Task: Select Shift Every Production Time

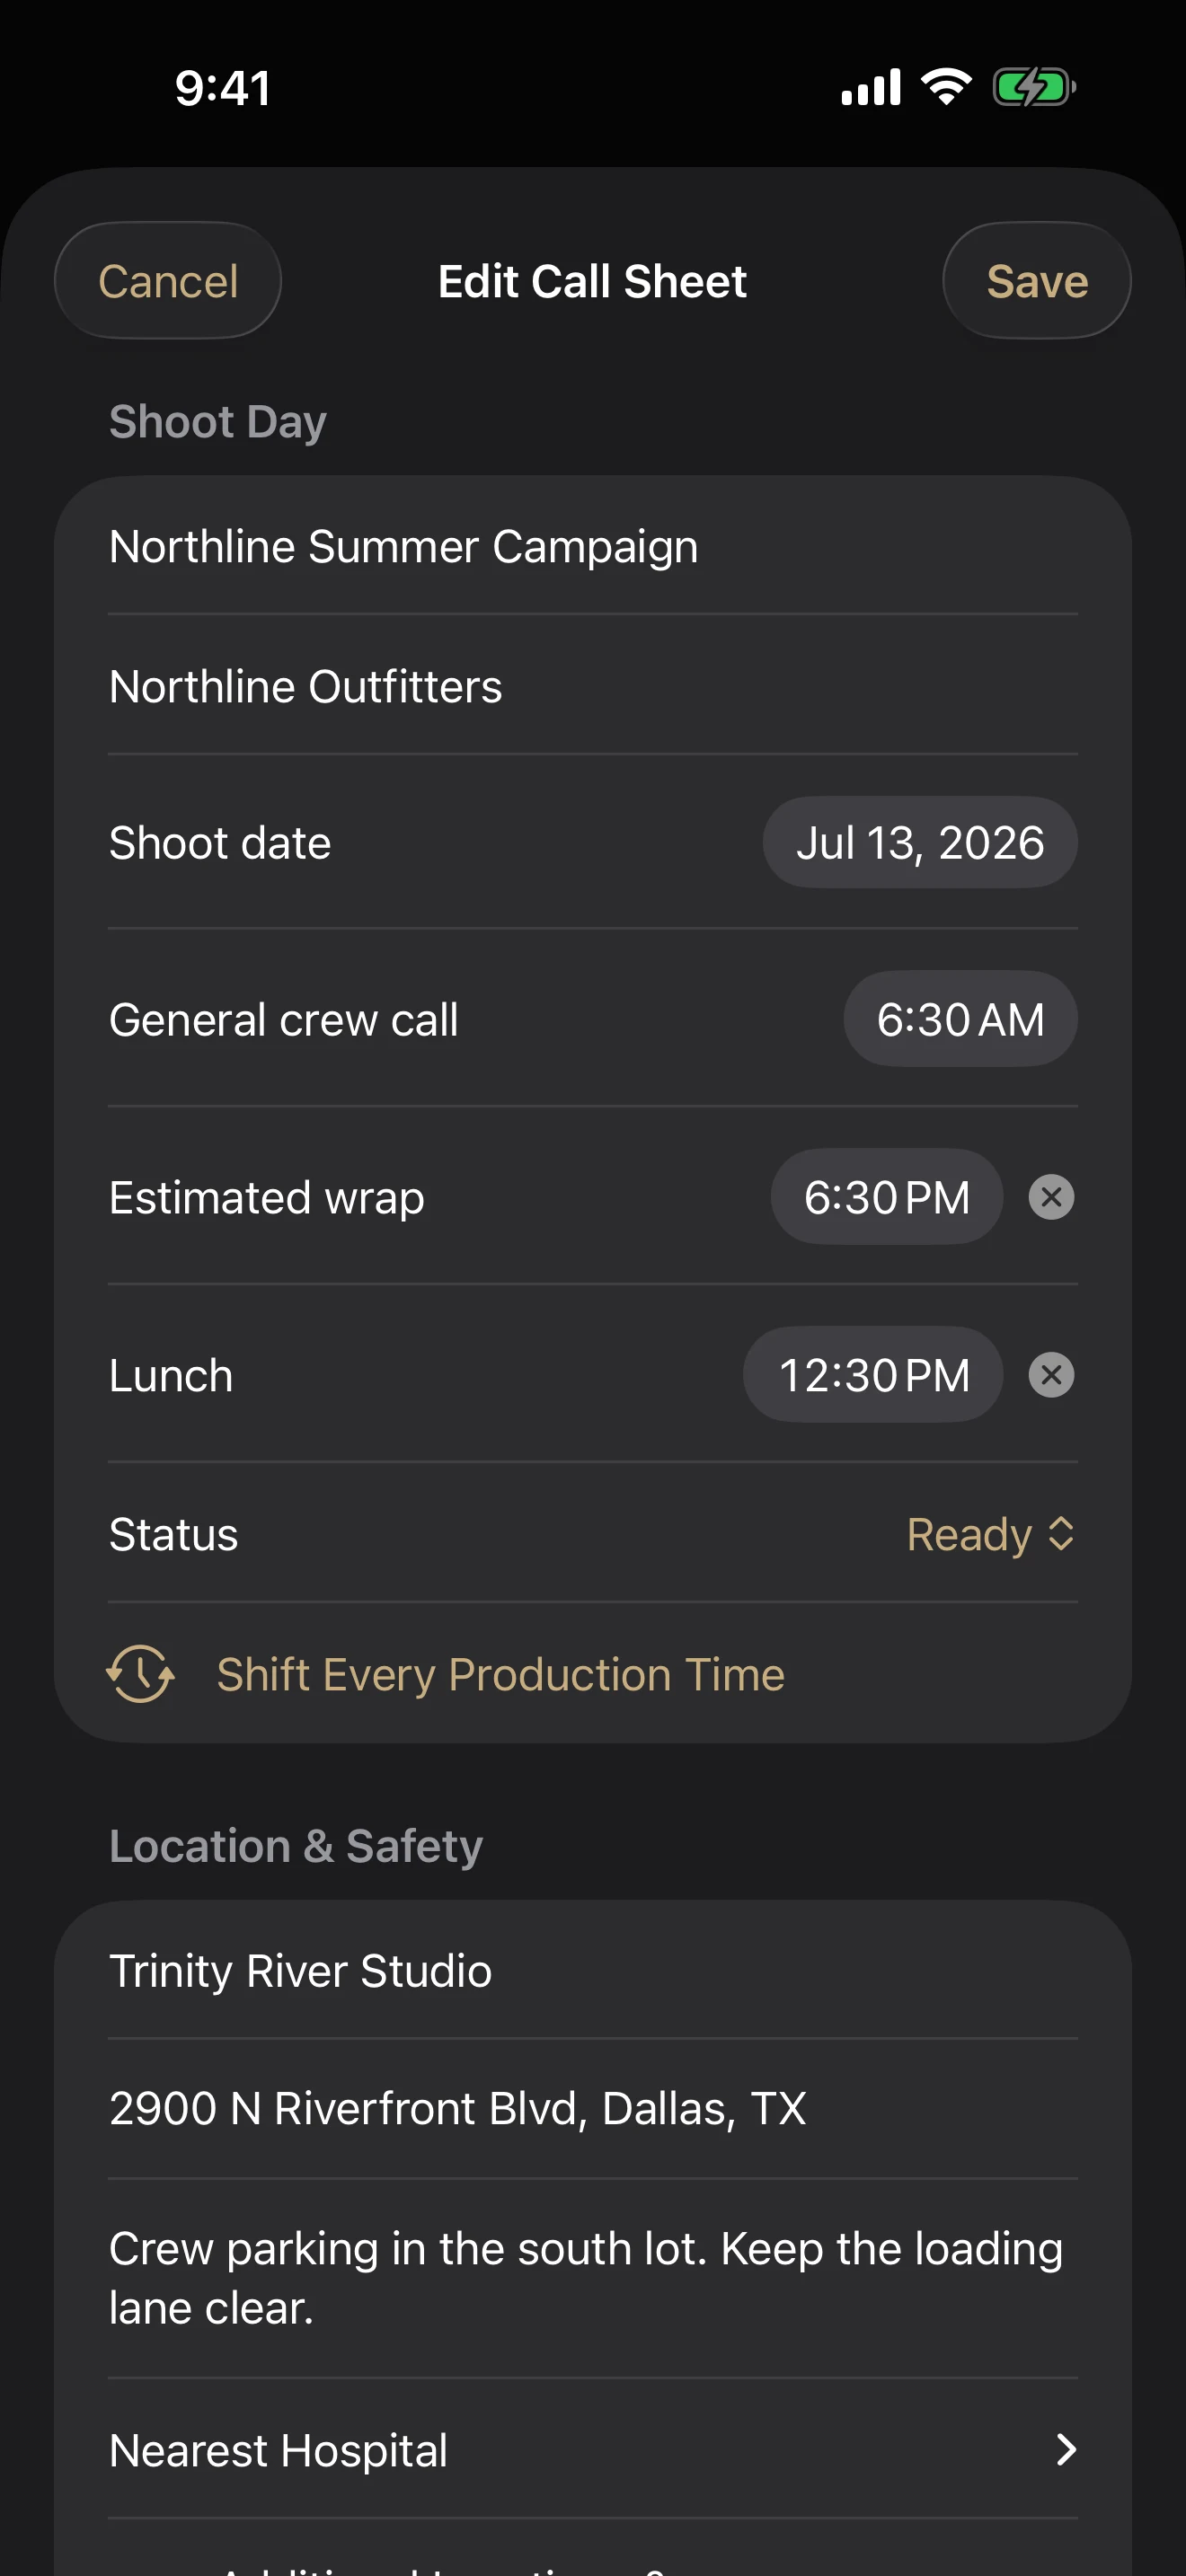Action: [500, 1674]
